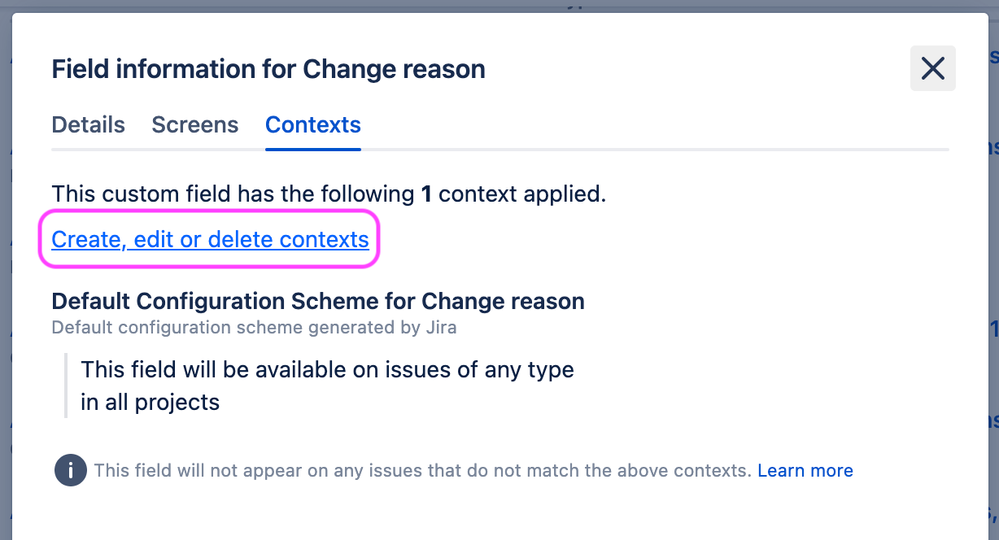This screenshot has width=999, height=540.
Task: Click the dialog title Field information for Change reason
Action: click(x=268, y=69)
